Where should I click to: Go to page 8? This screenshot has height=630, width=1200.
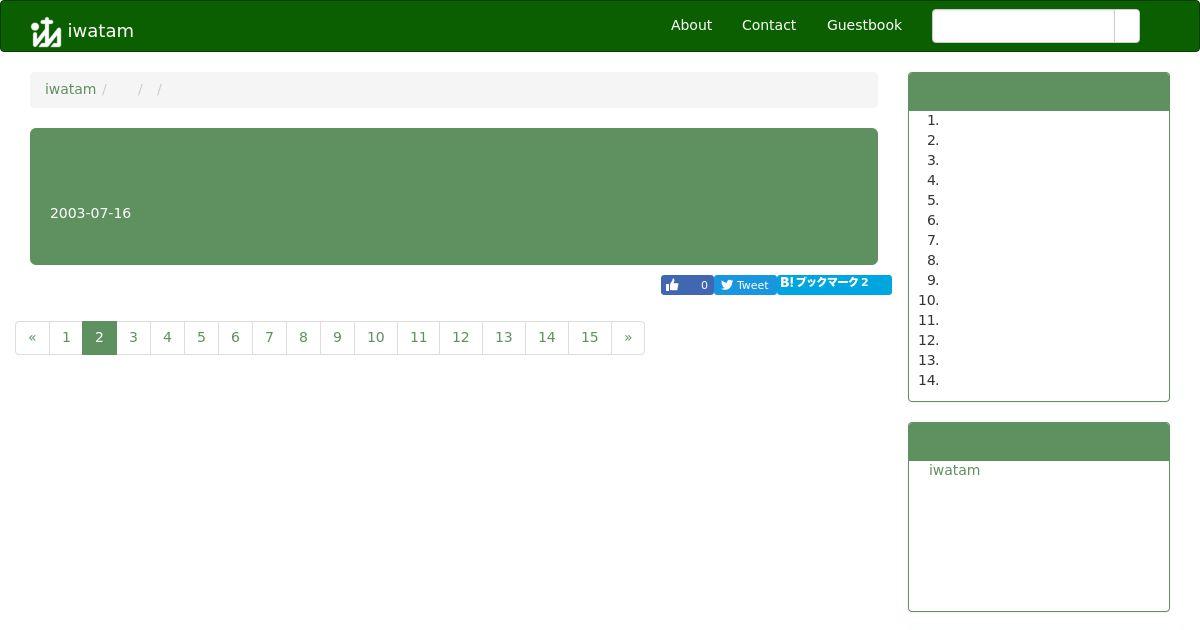pyautogui.click(x=303, y=337)
